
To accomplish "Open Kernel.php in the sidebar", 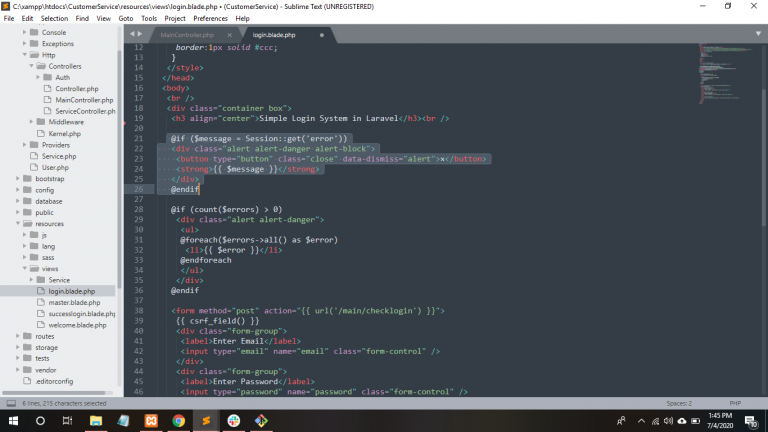I will point(64,134).
